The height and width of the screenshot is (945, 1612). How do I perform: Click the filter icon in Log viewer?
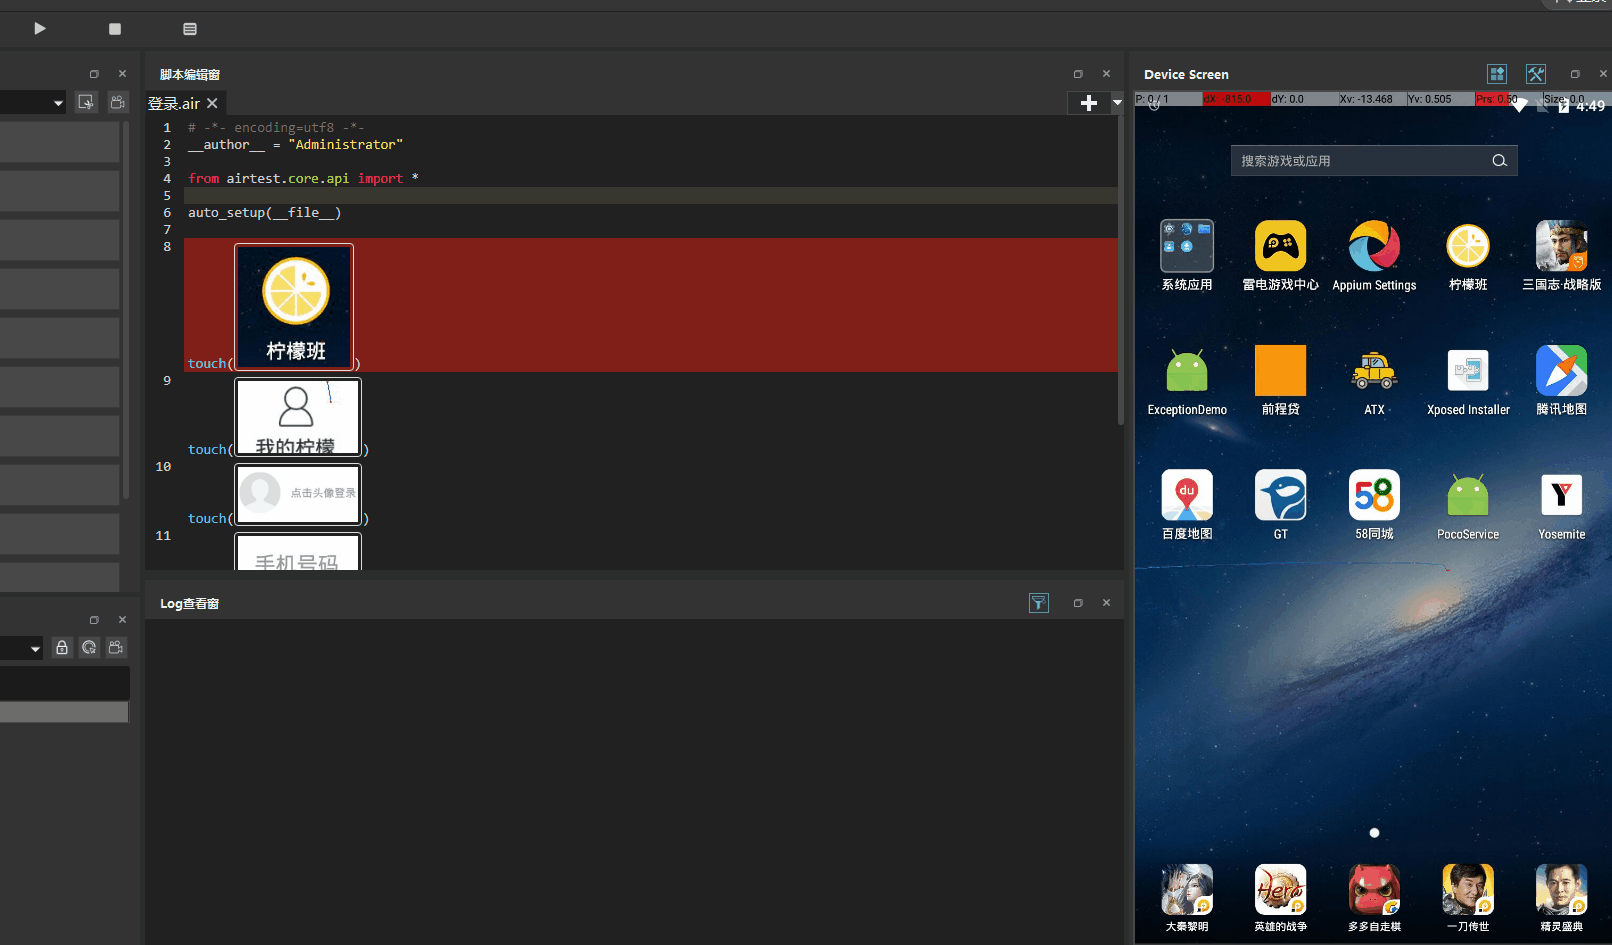1039,603
